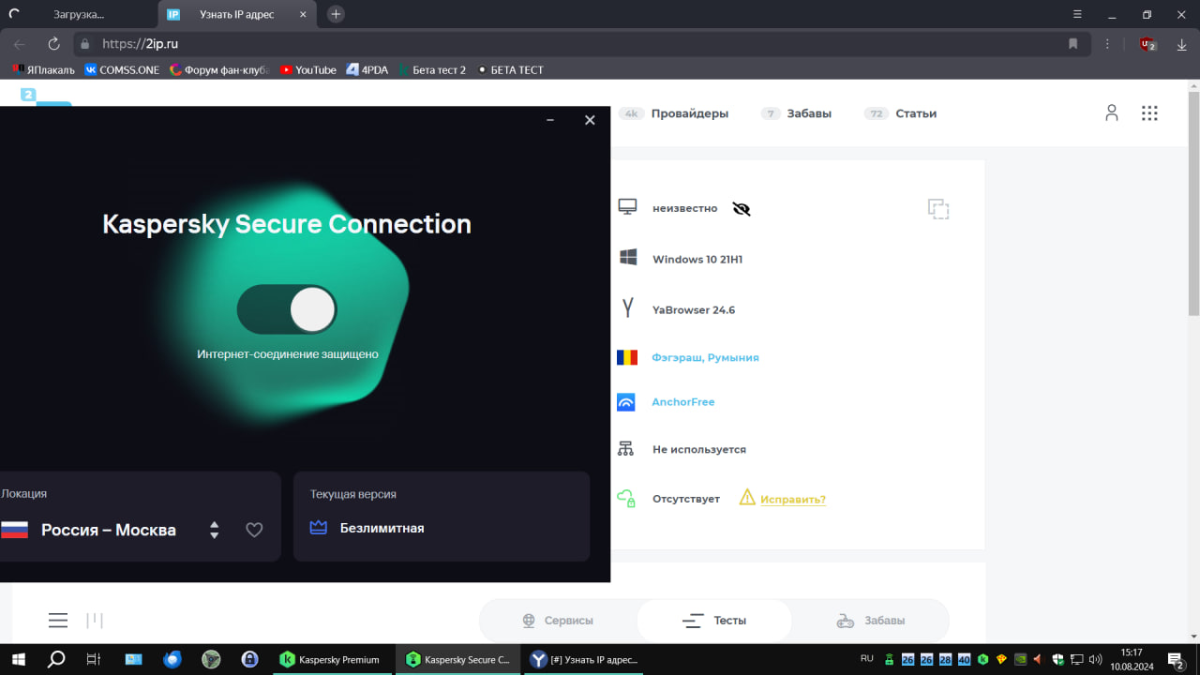Open the Бета тест 2 bookmark

click(431, 70)
